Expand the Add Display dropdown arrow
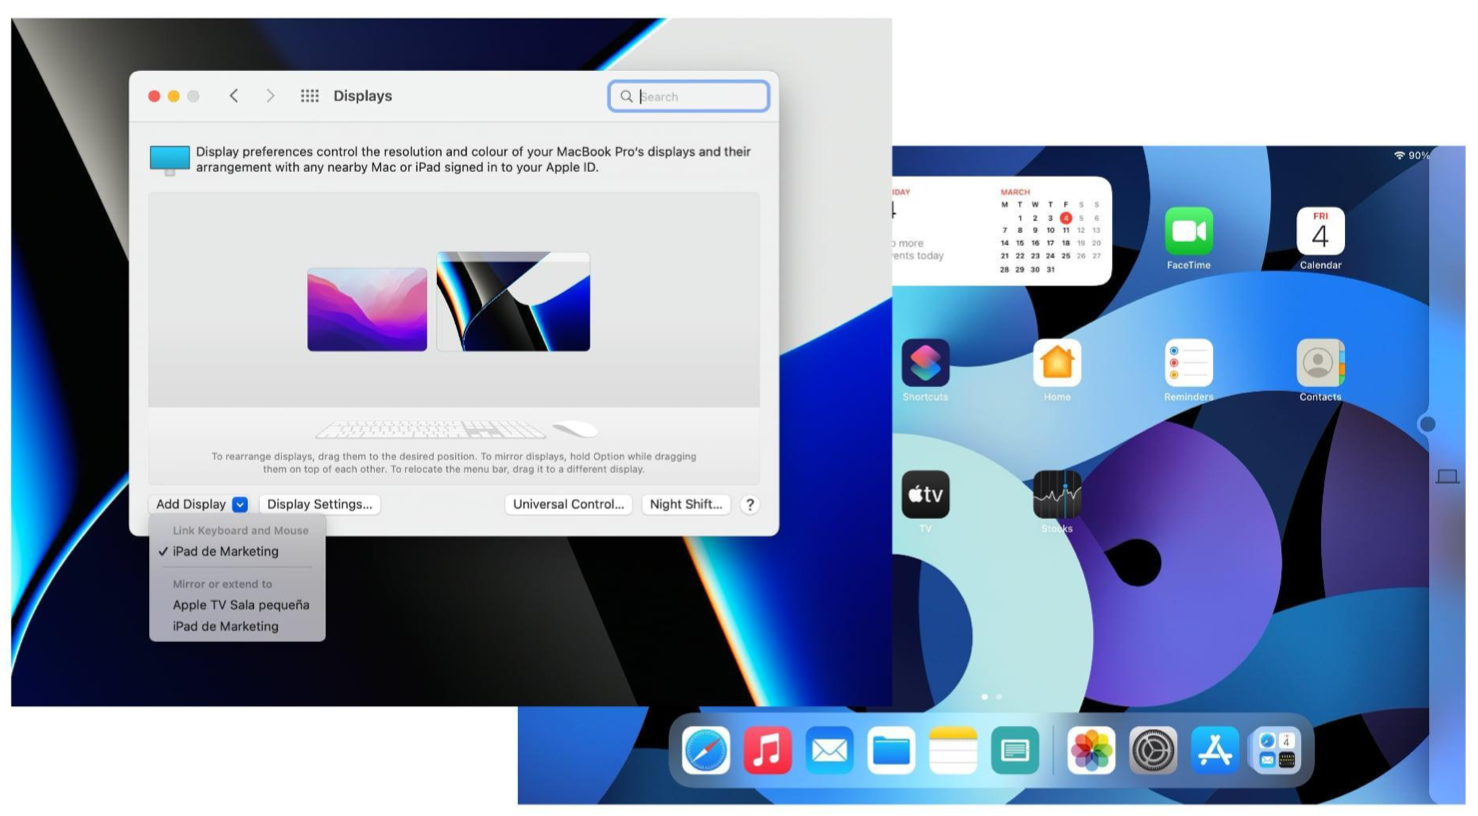1478x816 pixels. [x=240, y=505]
